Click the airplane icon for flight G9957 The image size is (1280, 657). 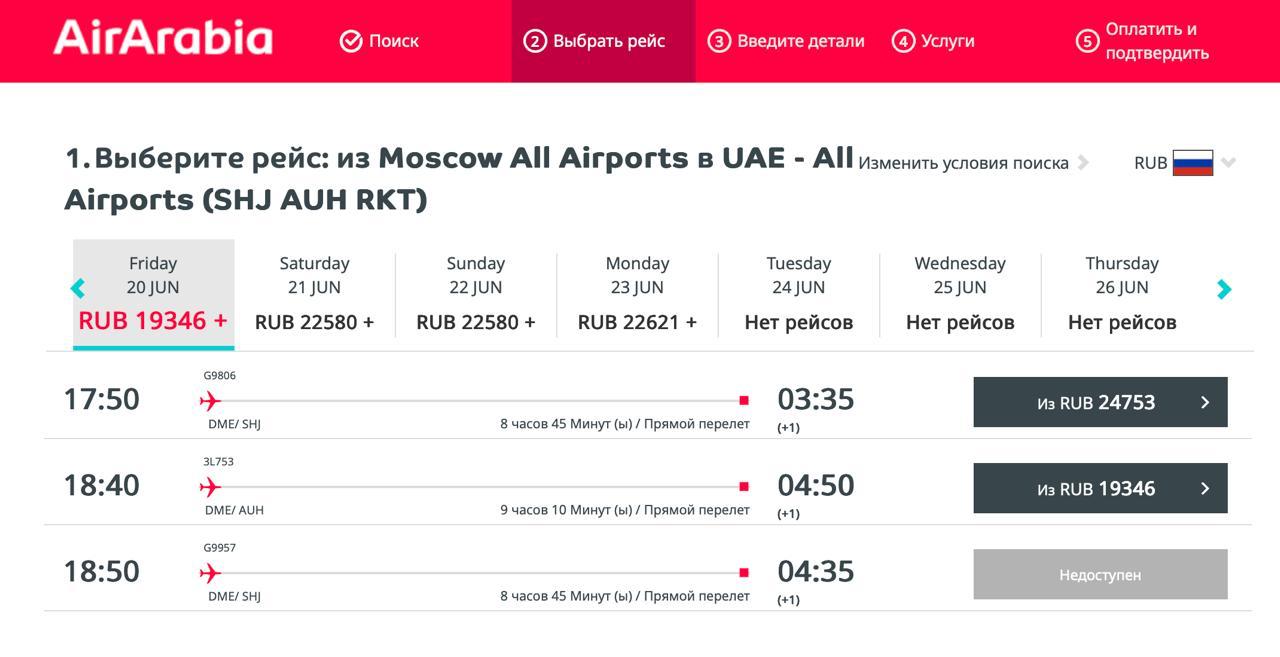210,573
